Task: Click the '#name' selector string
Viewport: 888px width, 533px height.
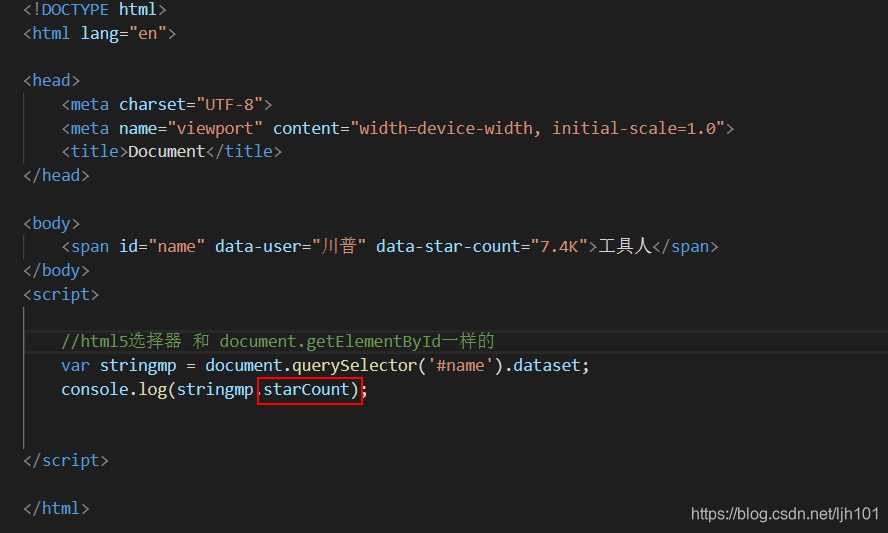Action: pos(460,366)
